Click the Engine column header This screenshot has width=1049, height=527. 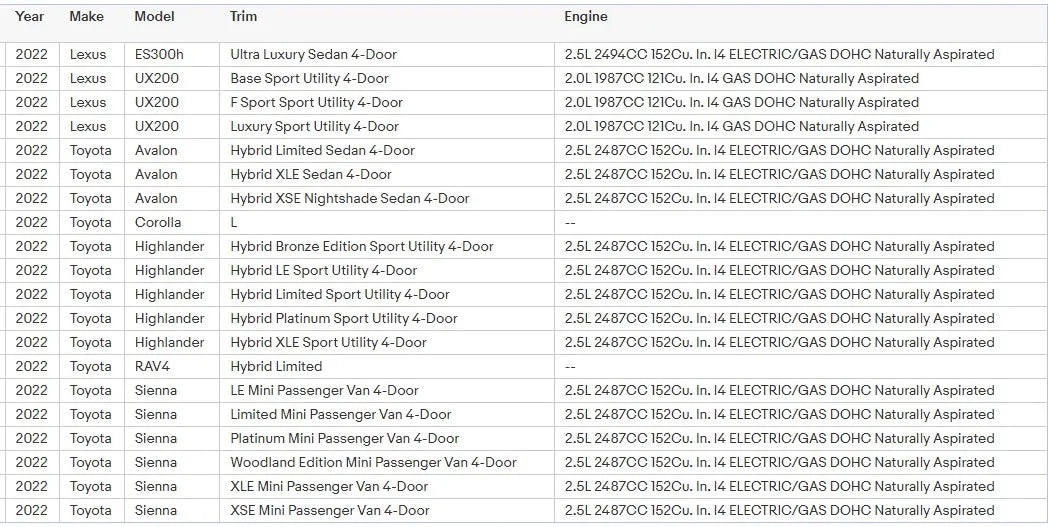[585, 16]
